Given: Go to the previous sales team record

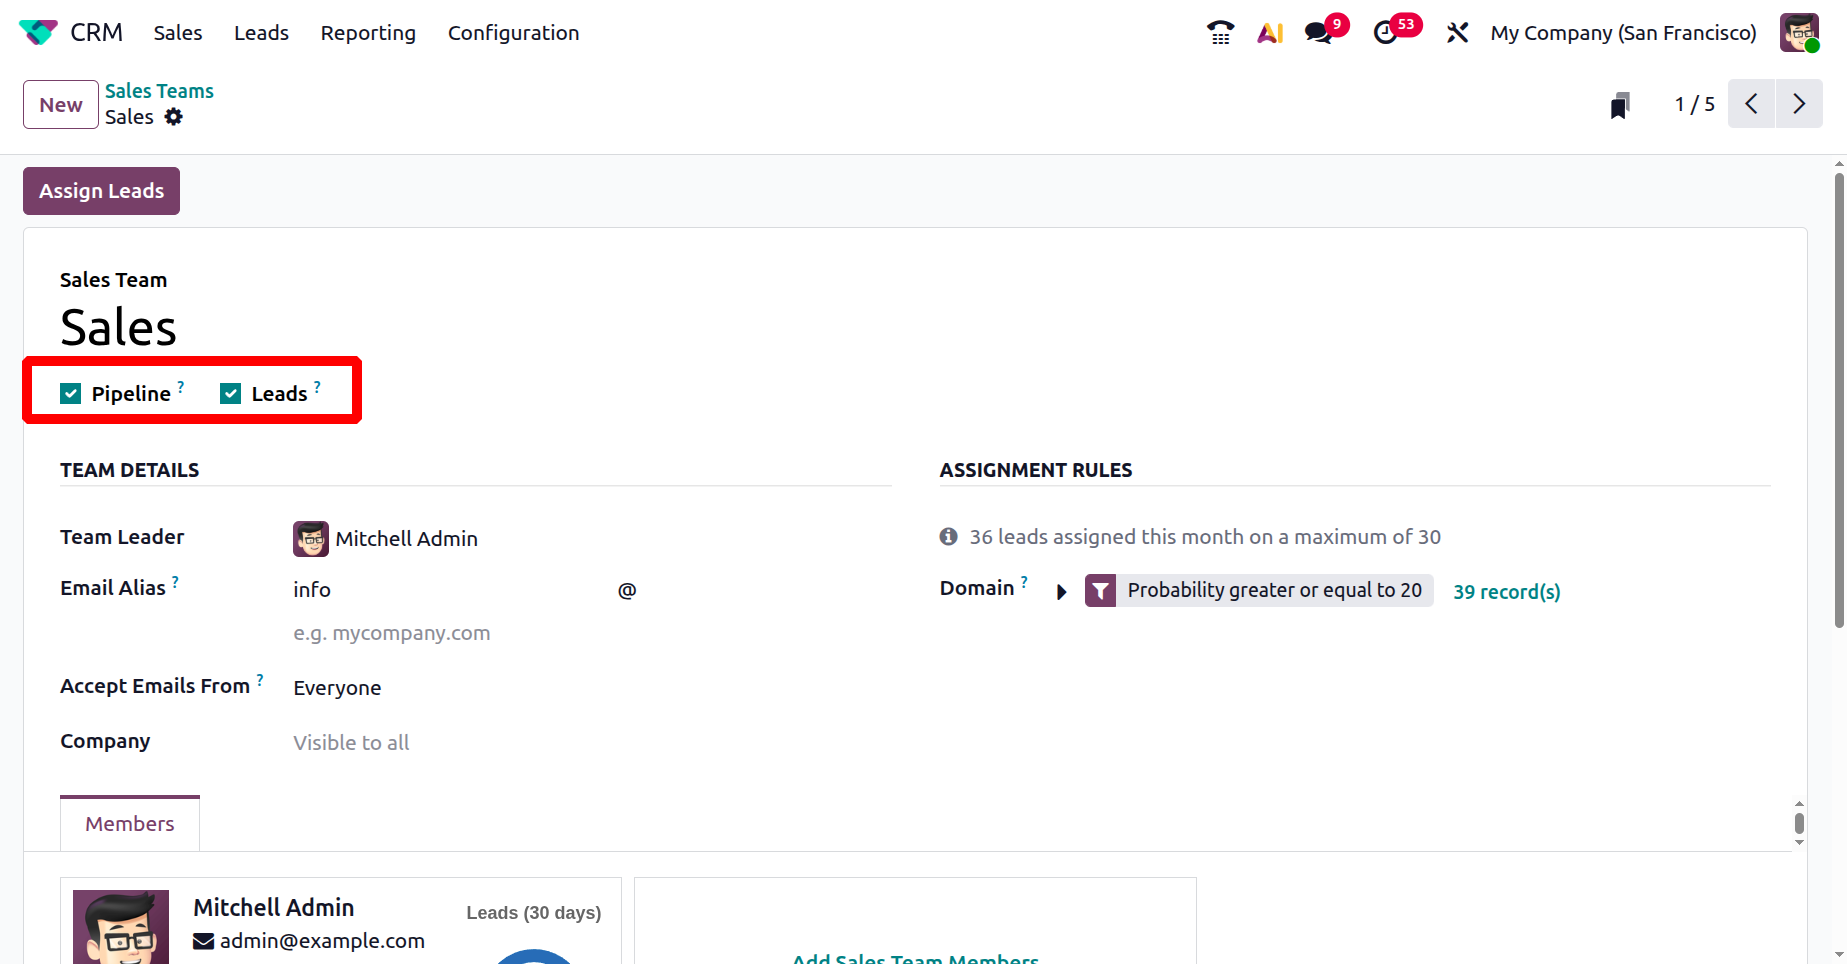Looking at the screenshot, I should [1751, 104].
